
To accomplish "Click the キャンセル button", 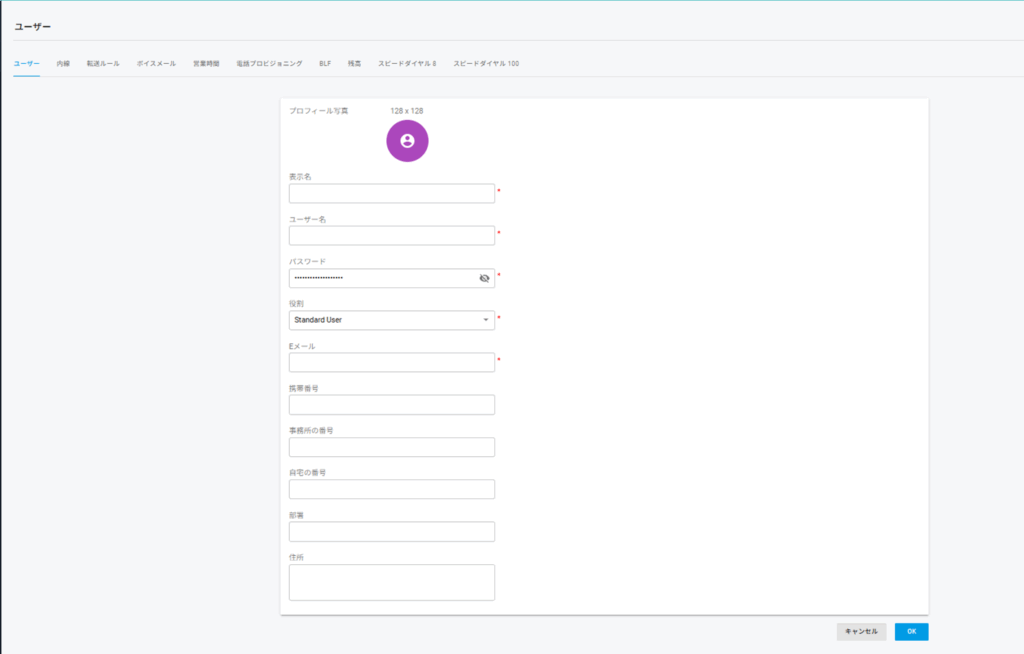I will point(861,632).
